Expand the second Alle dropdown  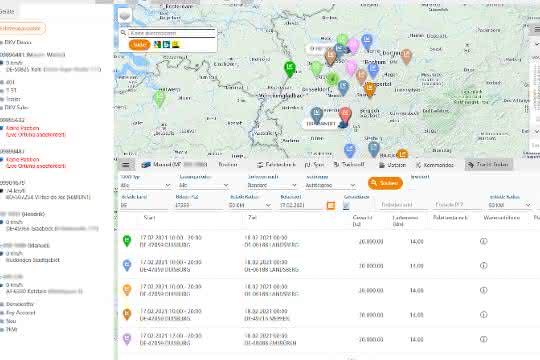204,185
